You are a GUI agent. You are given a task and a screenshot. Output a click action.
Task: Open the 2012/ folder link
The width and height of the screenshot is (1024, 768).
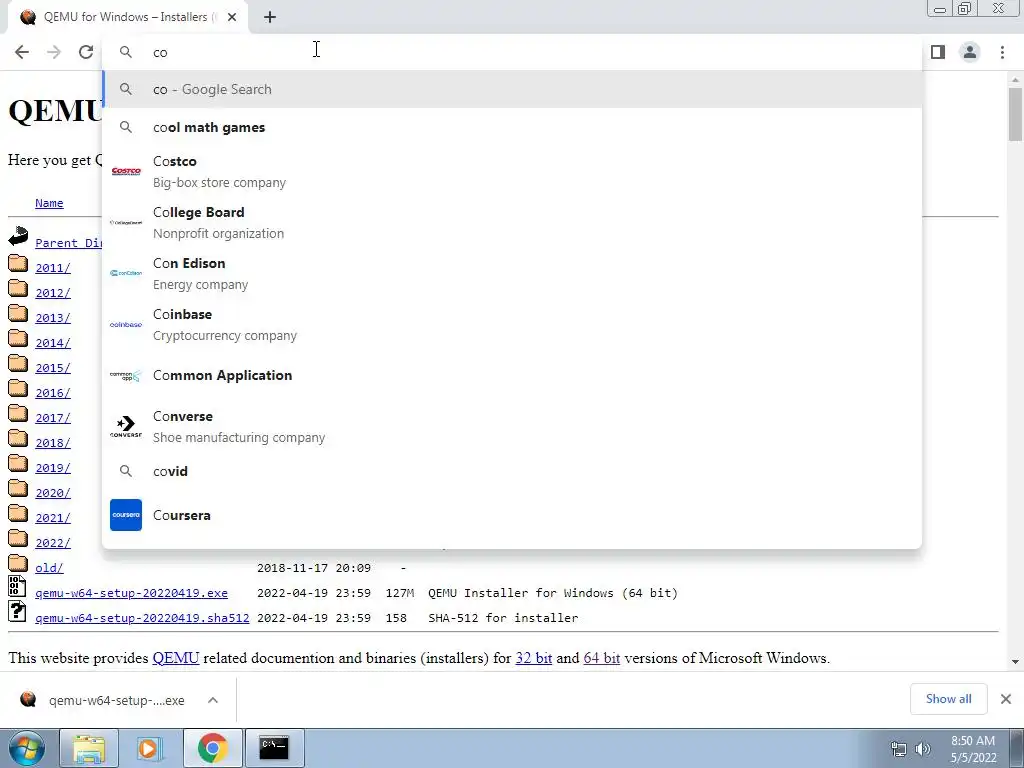click(53, 293)
